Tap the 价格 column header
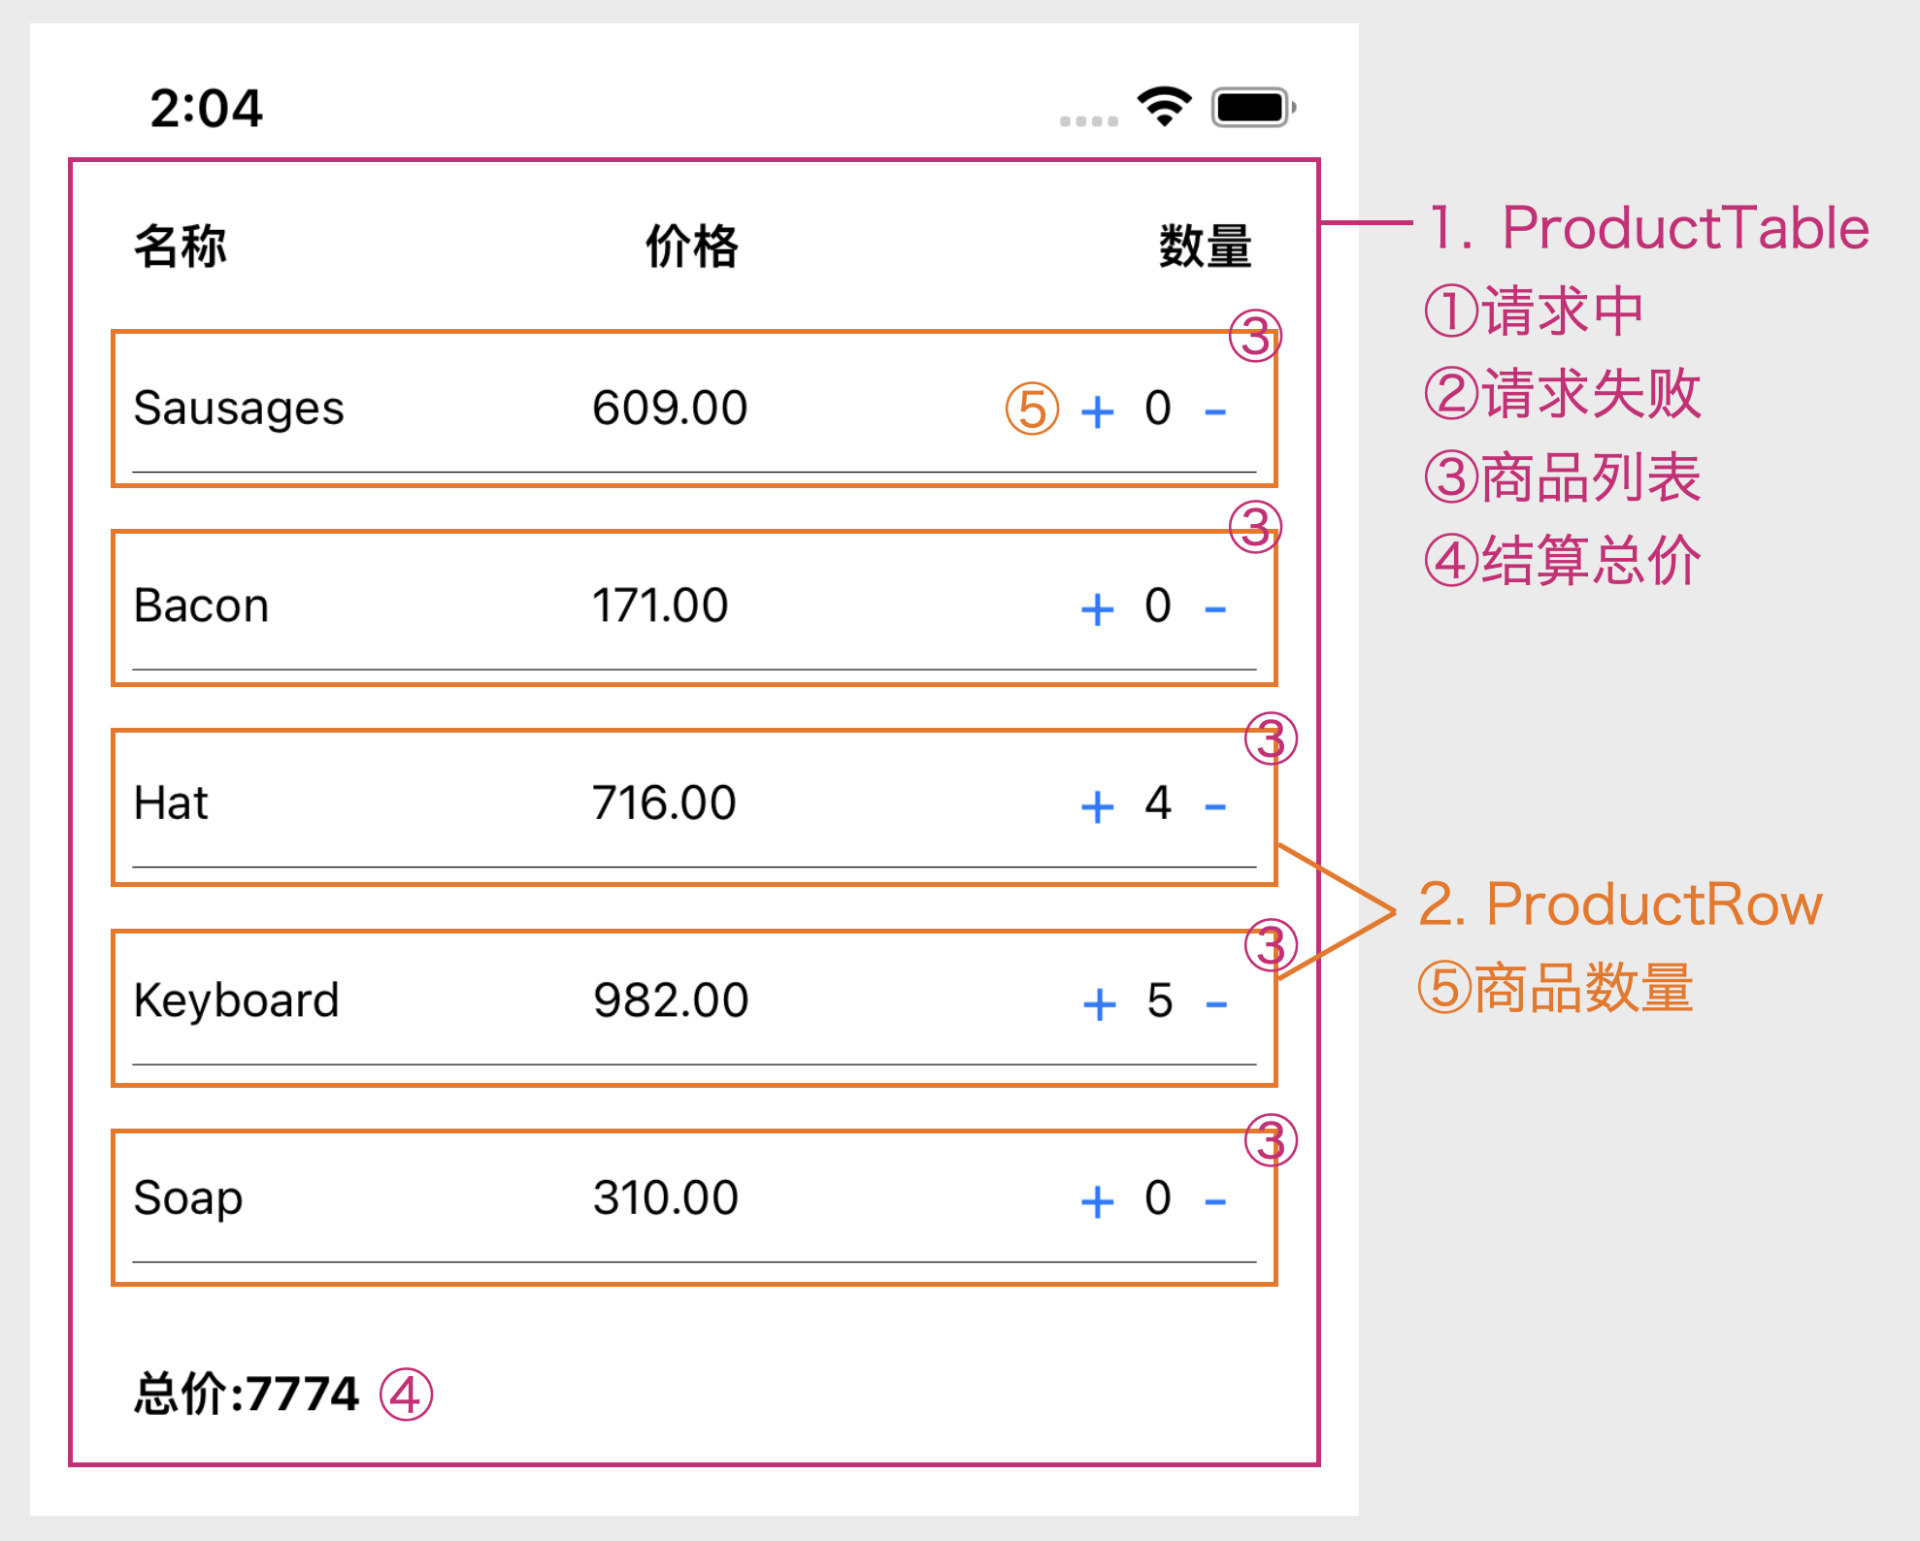 coord(691,246)
